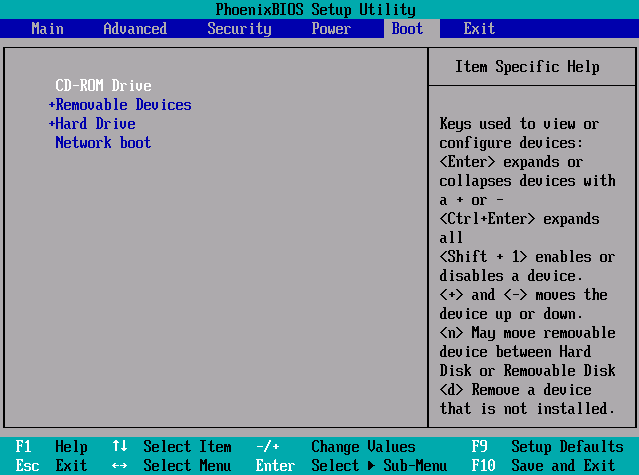Image resolution: width=639 pixels, height=475 pixels.
Task: Open the Exit menu tab
Action: [479, 28]
